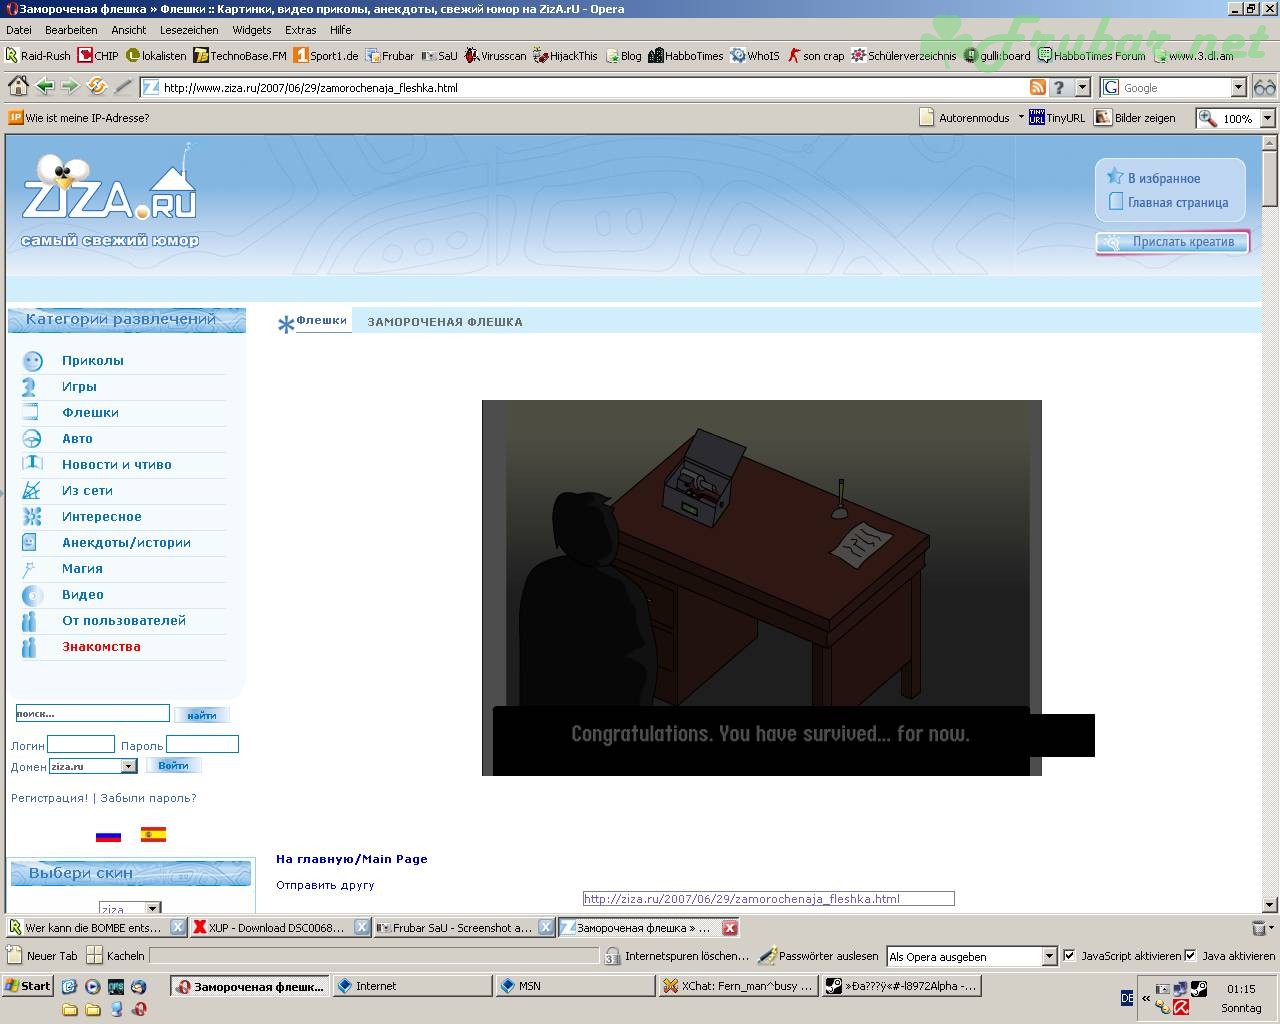The height and width of the screenshot is (1024, 1280).
Task: Open the CHIP bookmark
Action: pyautogui.click(x=98, y=55)
